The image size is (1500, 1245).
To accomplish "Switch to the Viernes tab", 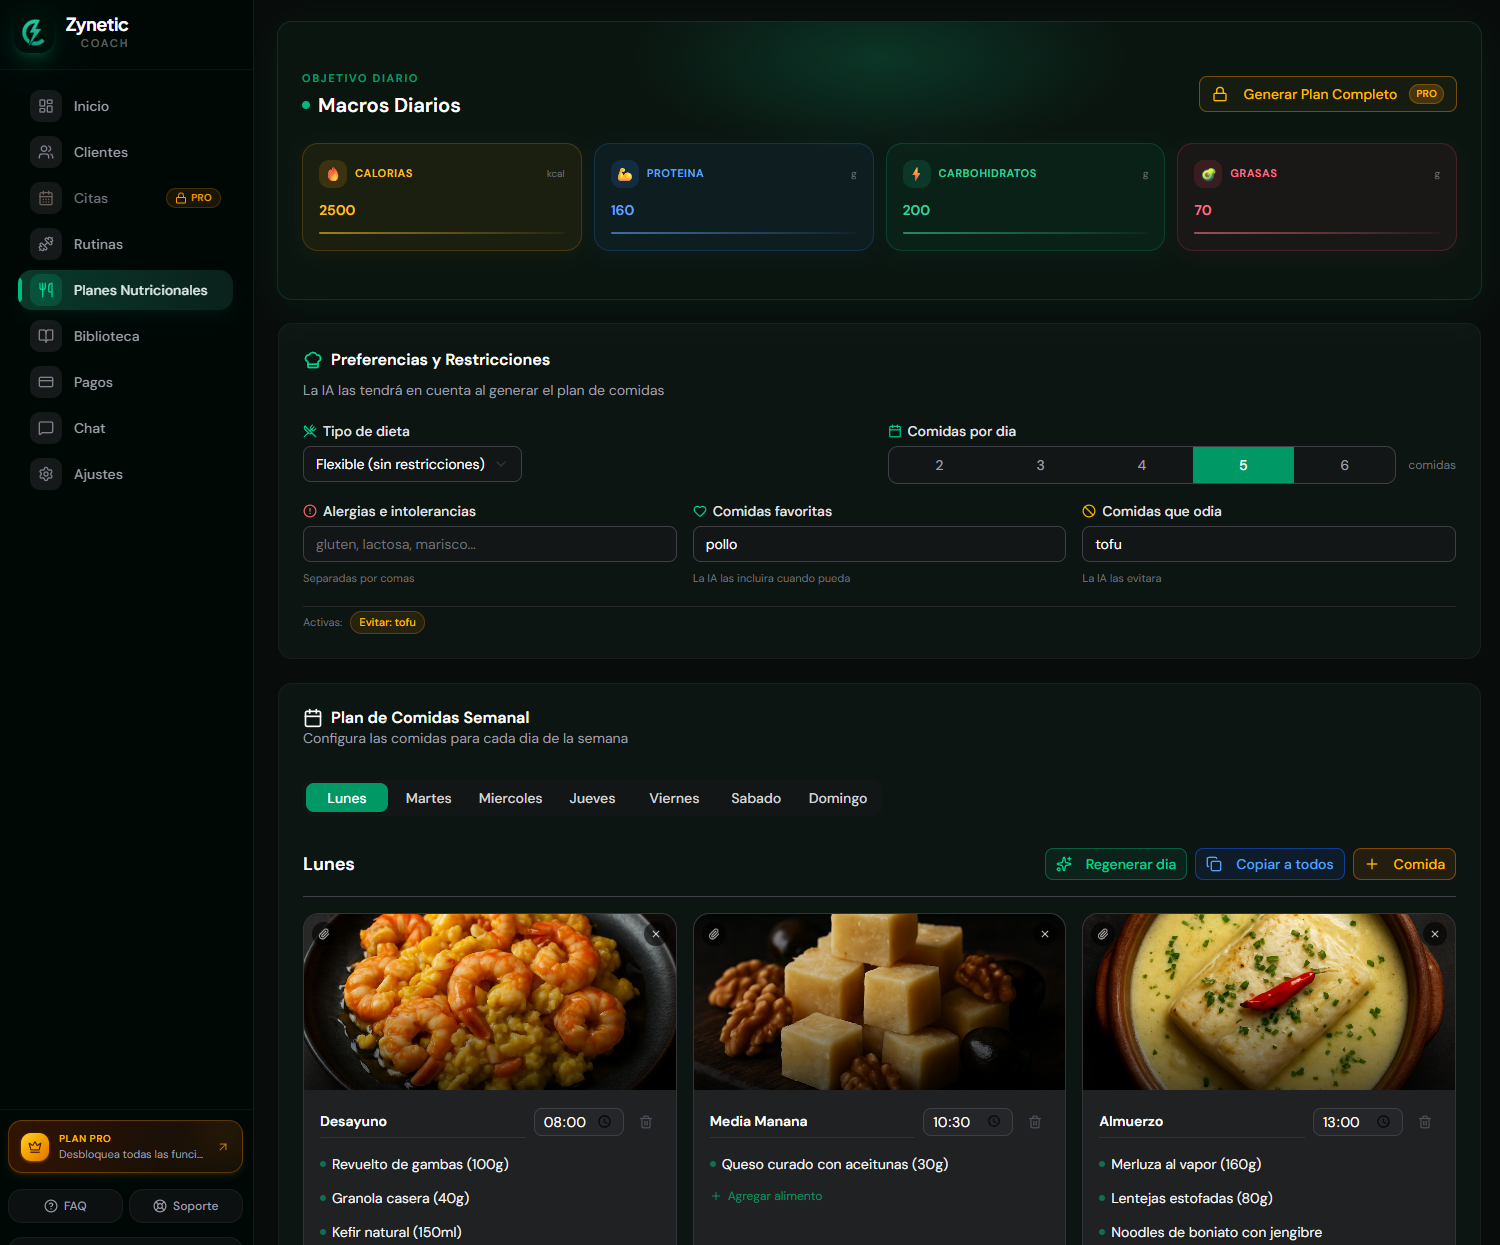I will pos(674,798).
